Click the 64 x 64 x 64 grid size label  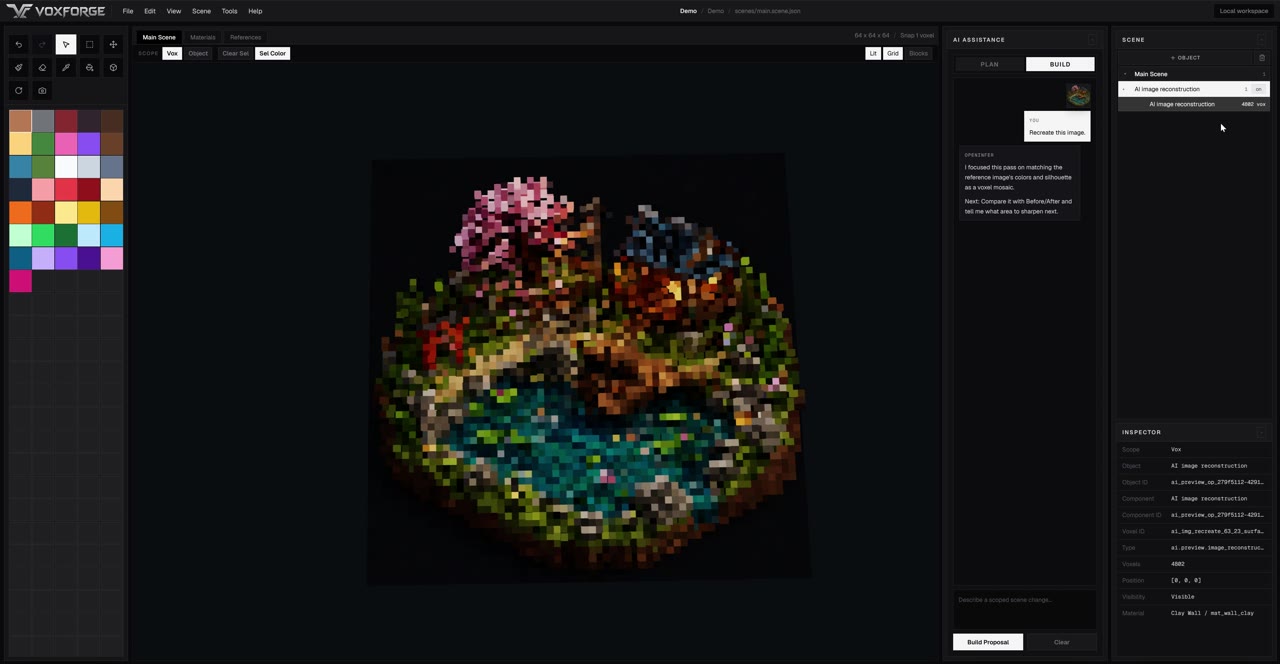click(872, 36)
